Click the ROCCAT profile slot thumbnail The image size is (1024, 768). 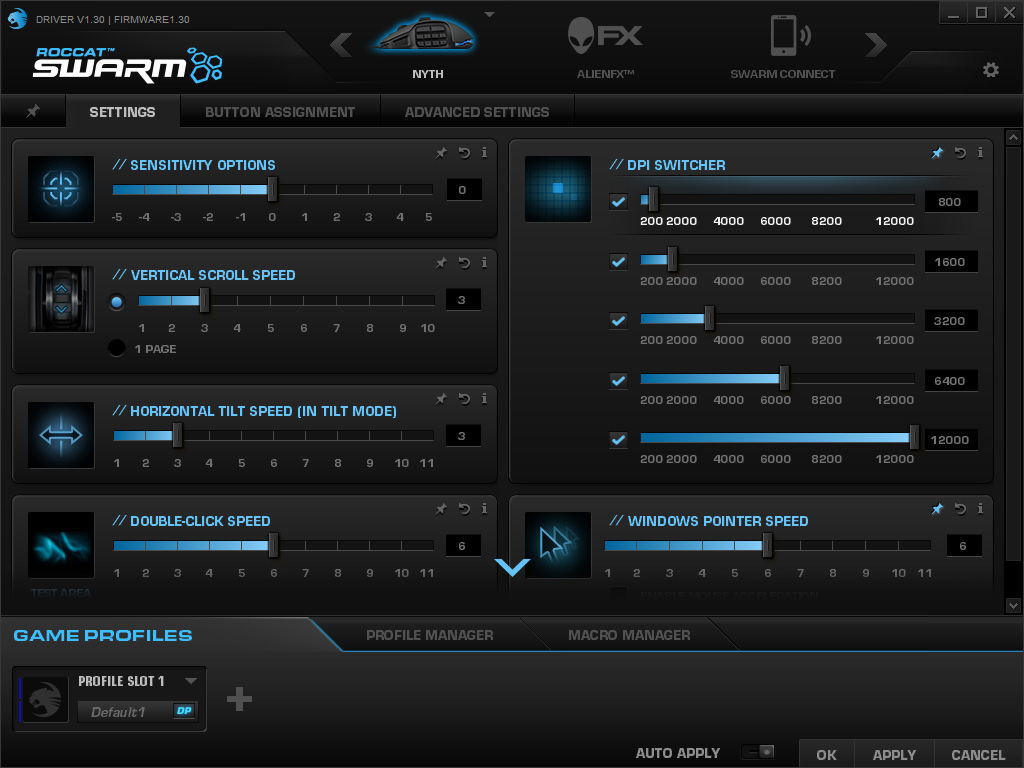44,699
